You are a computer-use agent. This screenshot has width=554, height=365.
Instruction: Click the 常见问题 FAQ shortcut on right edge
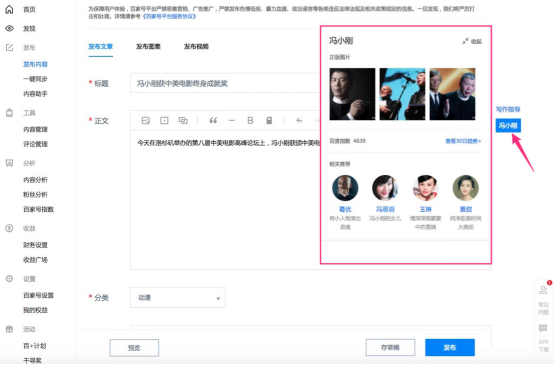(x=543, y=308)
